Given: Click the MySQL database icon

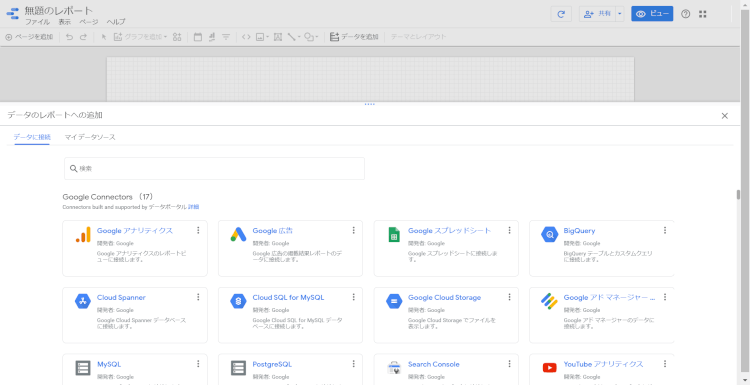Looking at the screenshot, I should point(83,368).
